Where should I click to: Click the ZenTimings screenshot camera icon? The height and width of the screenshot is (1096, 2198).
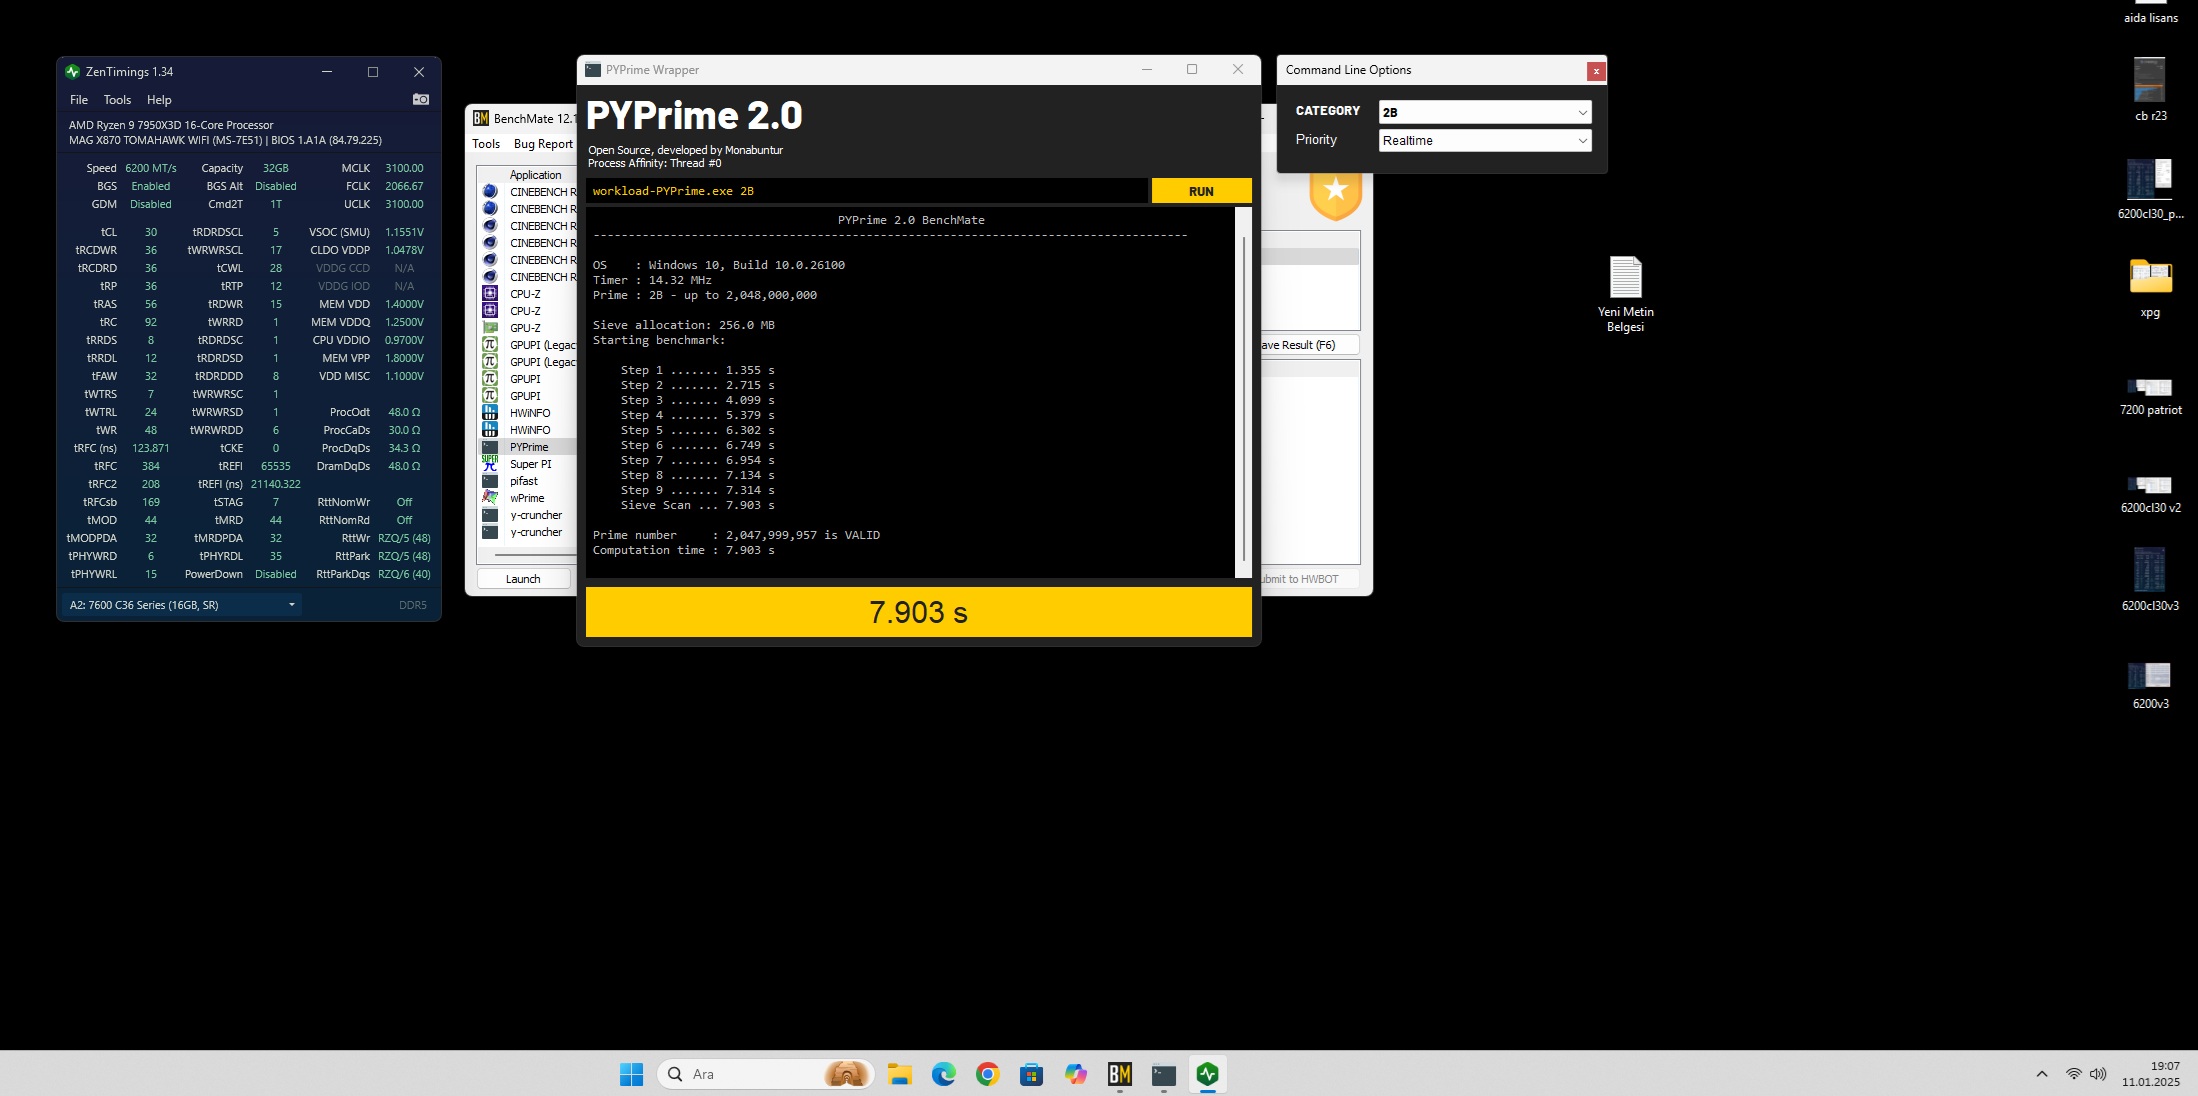421,99
